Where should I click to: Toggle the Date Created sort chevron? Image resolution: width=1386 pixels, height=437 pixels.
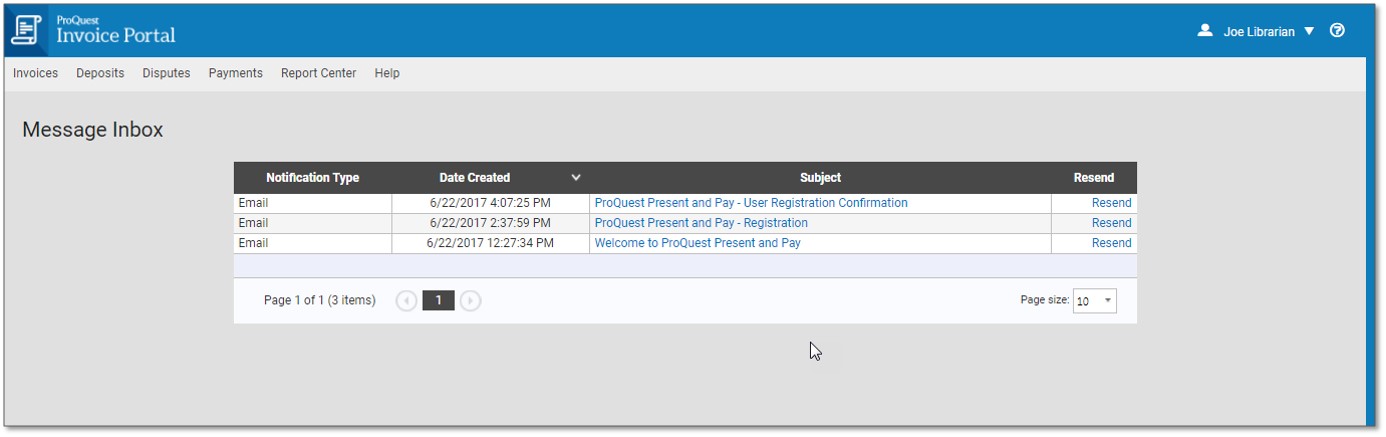pos(576,178)
